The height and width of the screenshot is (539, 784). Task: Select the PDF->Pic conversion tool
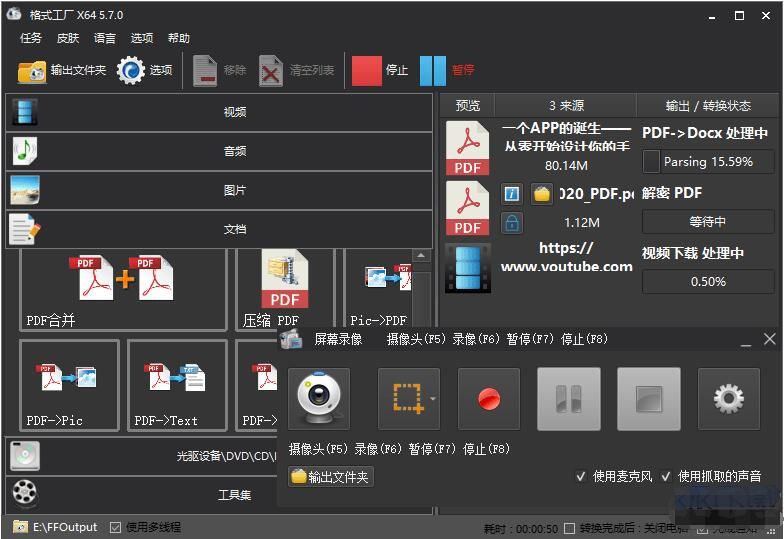click(x=69, y=385)
